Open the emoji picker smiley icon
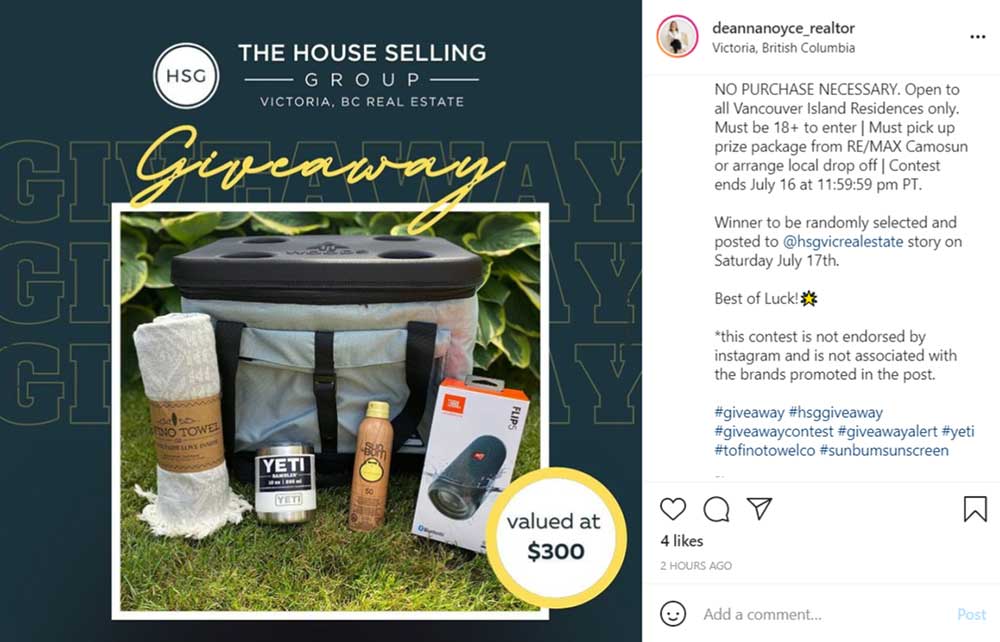 [x=673, y=614]
